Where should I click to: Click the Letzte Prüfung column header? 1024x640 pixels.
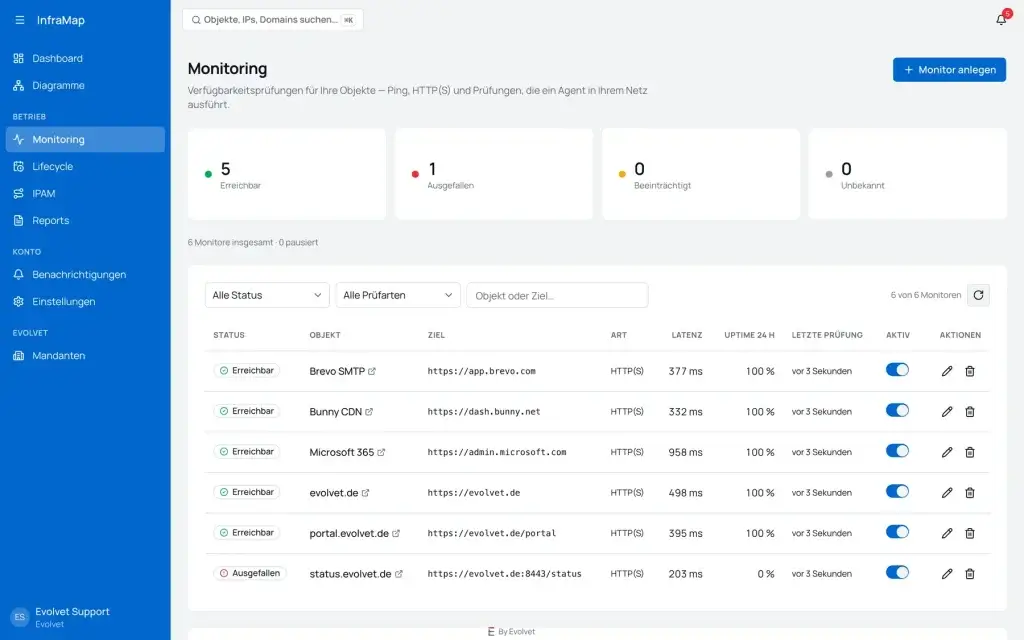click(827, 335)
